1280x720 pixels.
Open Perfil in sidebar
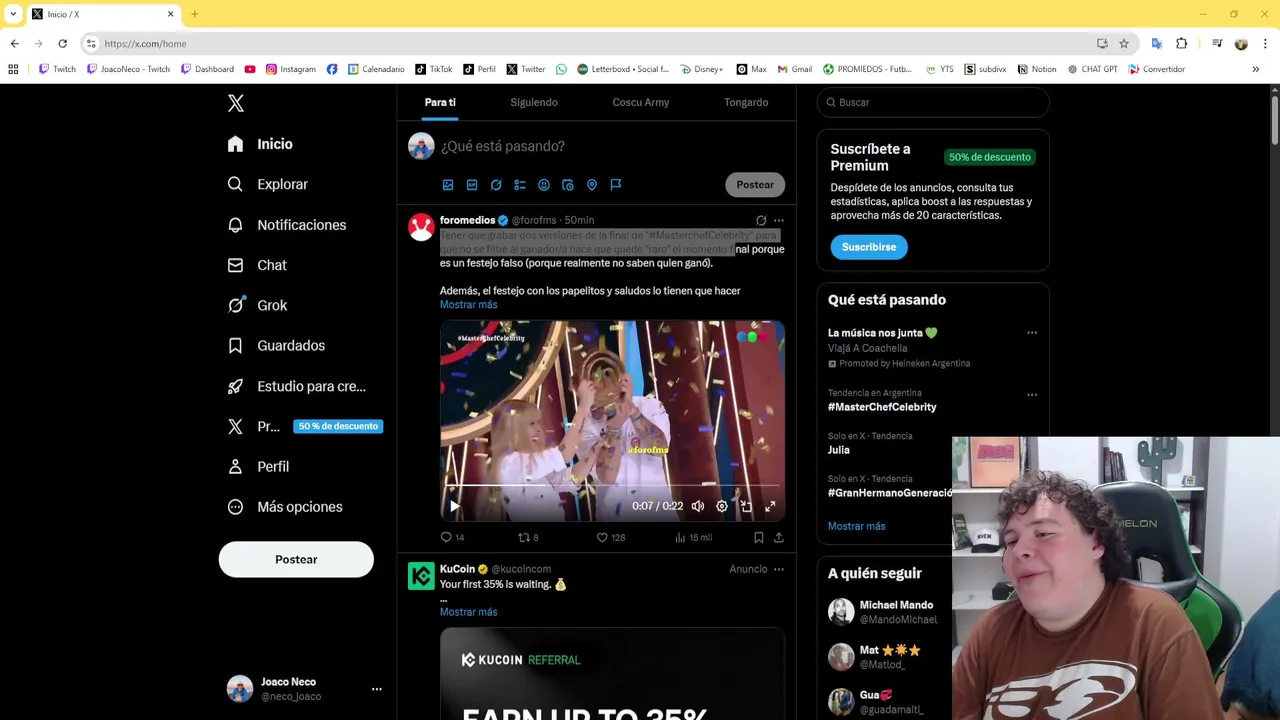click(258, 466)
